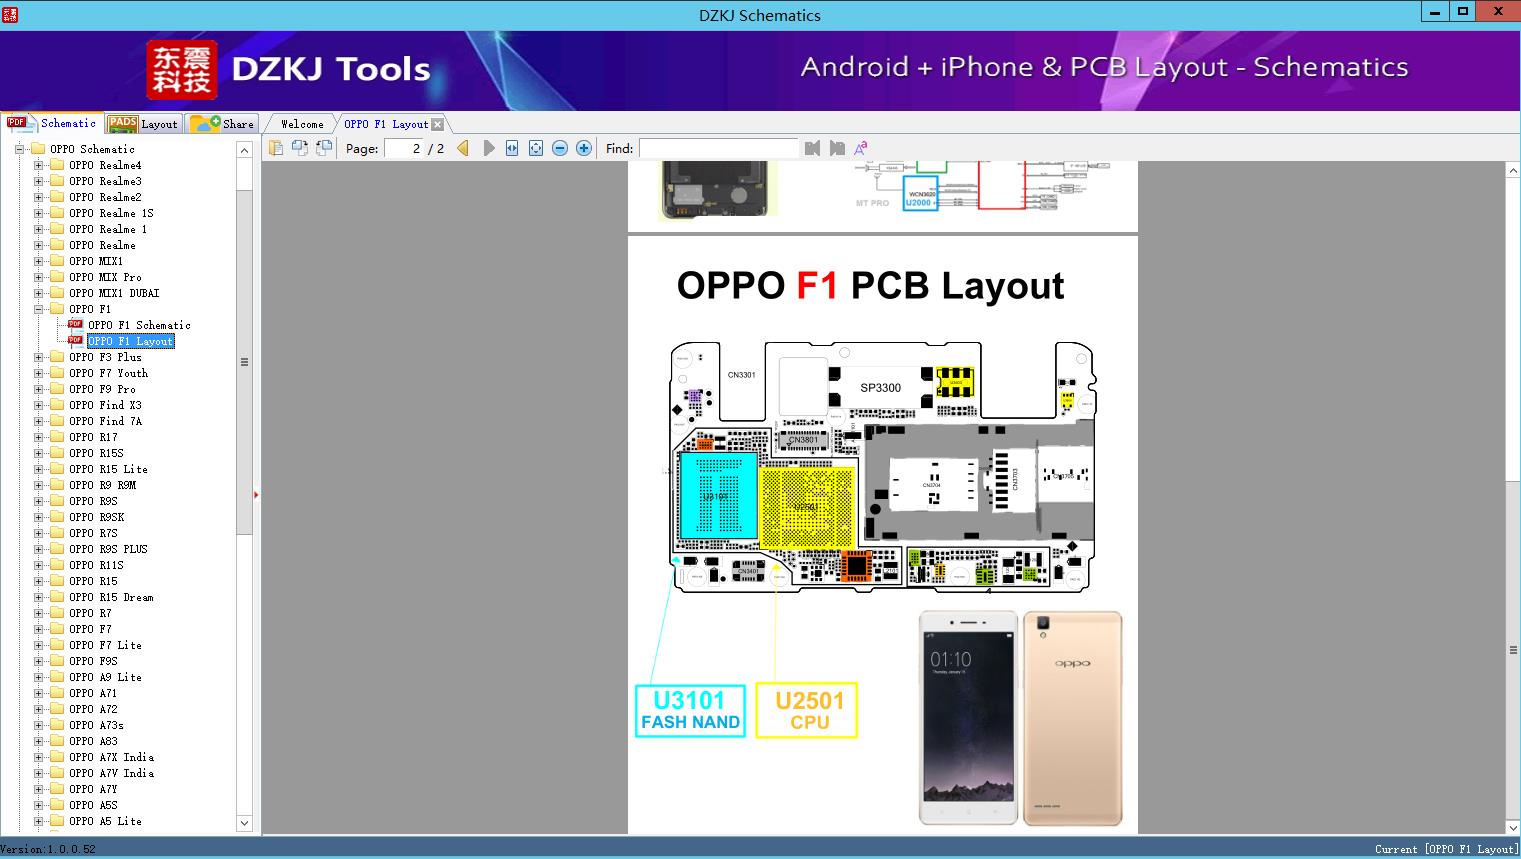Fit whole page in view icon
Viewport: 1521px width, 859px height.
536,148
